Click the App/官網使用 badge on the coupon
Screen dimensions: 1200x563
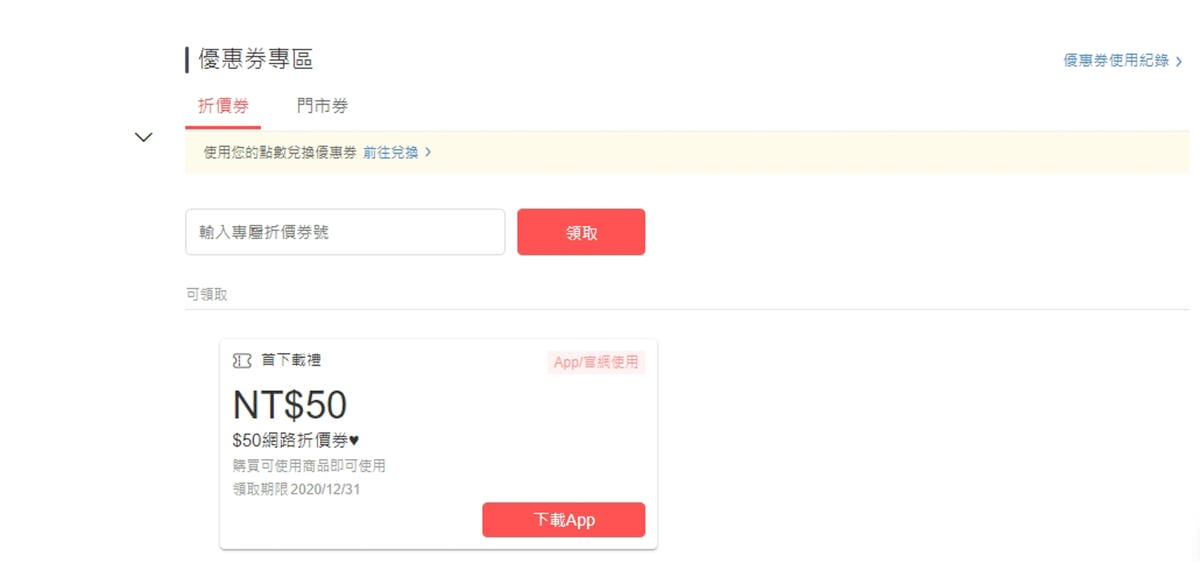[x=596, y=362]
